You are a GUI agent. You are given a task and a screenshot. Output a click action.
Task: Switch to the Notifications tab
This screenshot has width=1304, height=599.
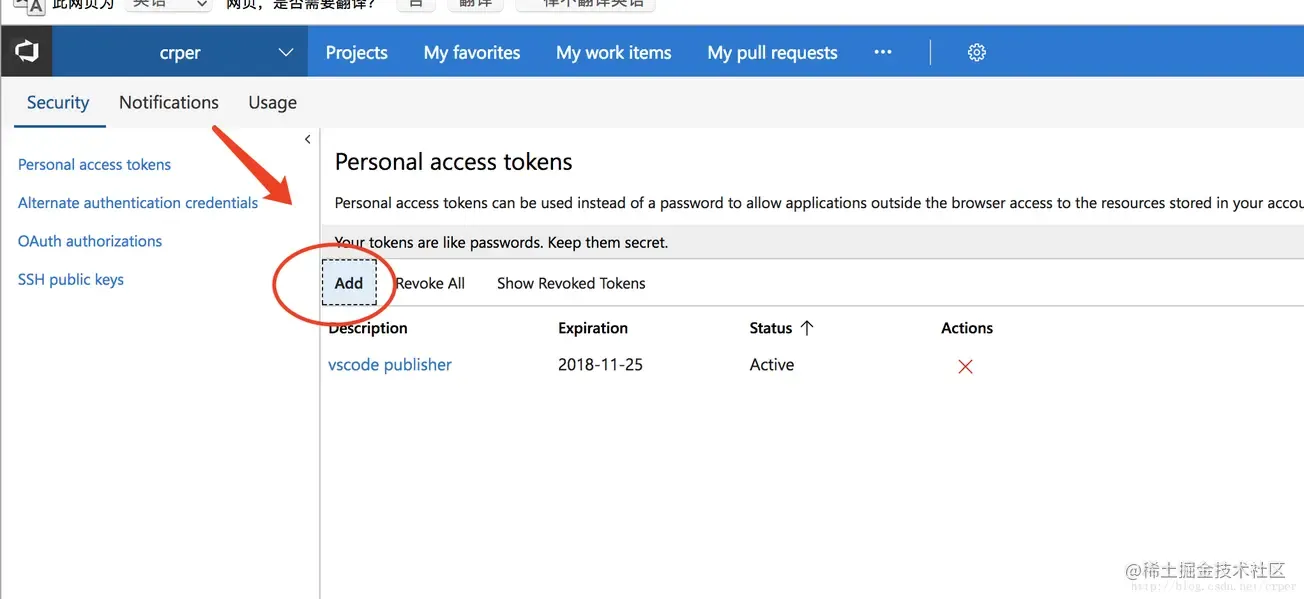pyautogui.click(x=169, y=102)
